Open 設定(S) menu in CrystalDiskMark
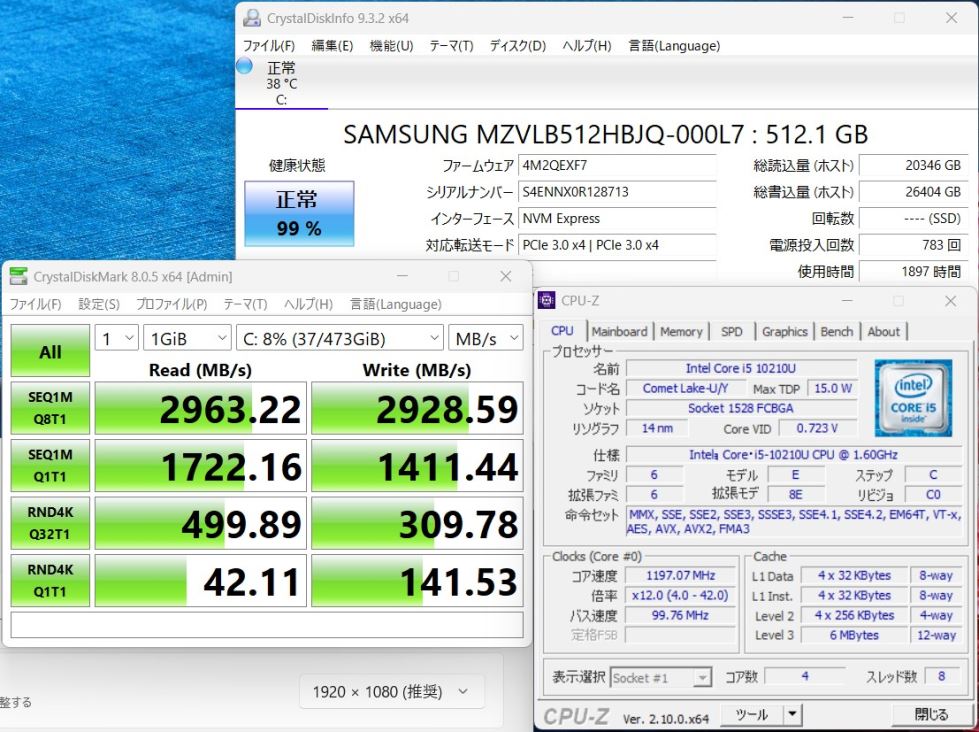979x732 pixels. (x=99, y=304)
